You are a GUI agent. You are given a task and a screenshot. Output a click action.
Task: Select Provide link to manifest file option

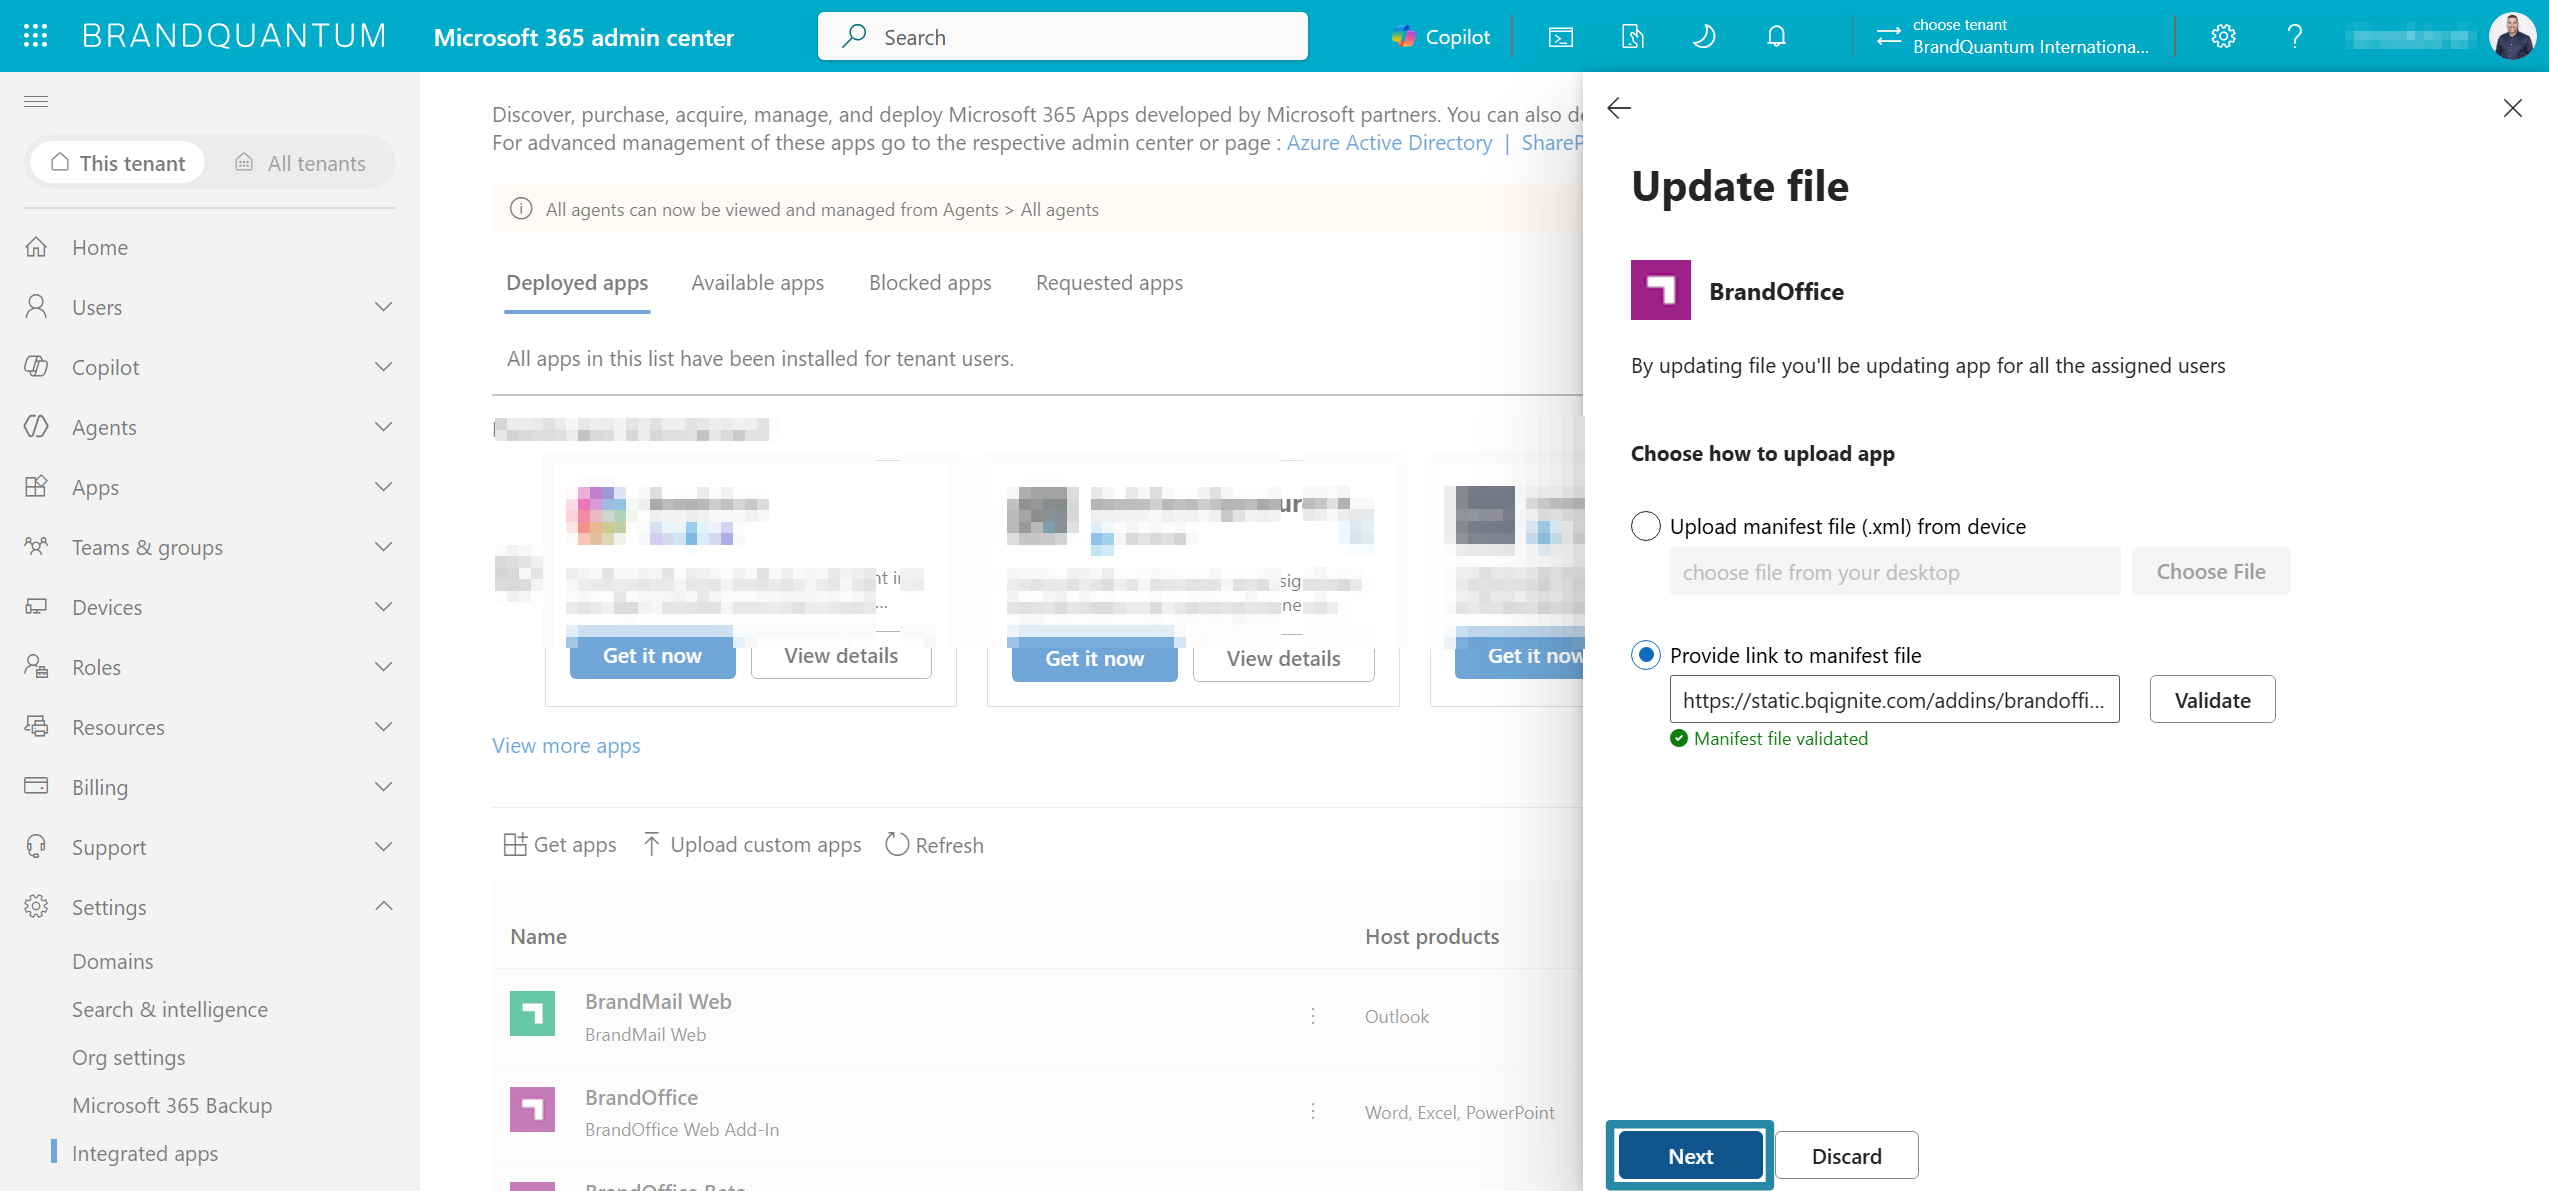click(x=1646, y=655)
